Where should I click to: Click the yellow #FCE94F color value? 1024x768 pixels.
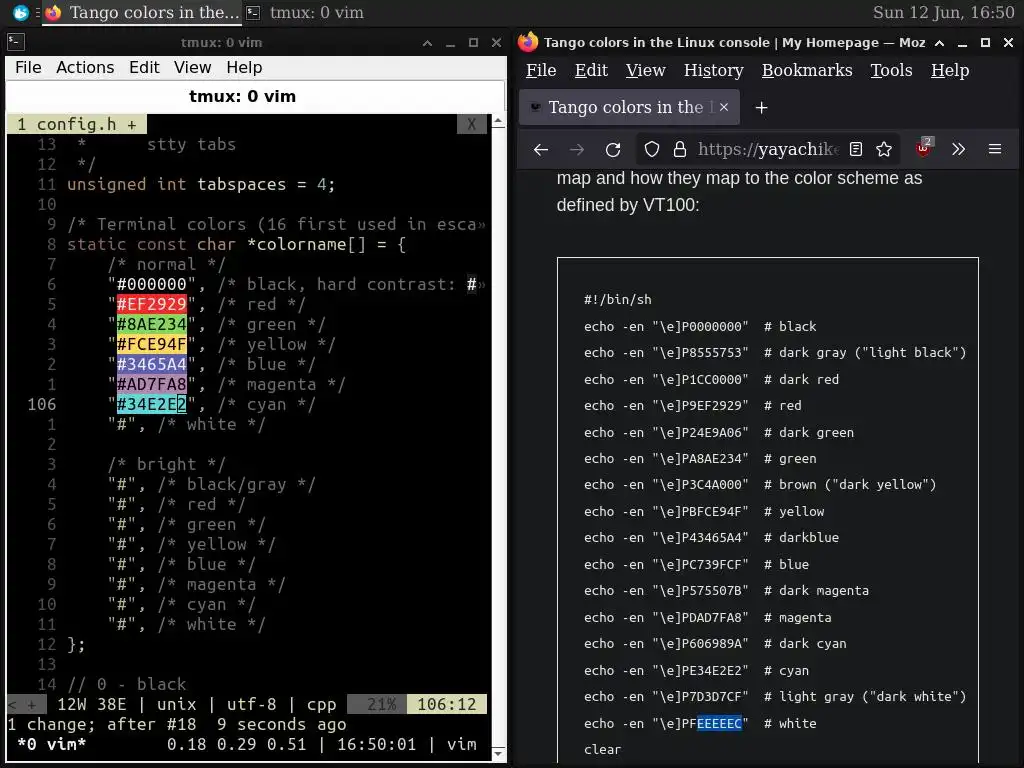point(152,344)
